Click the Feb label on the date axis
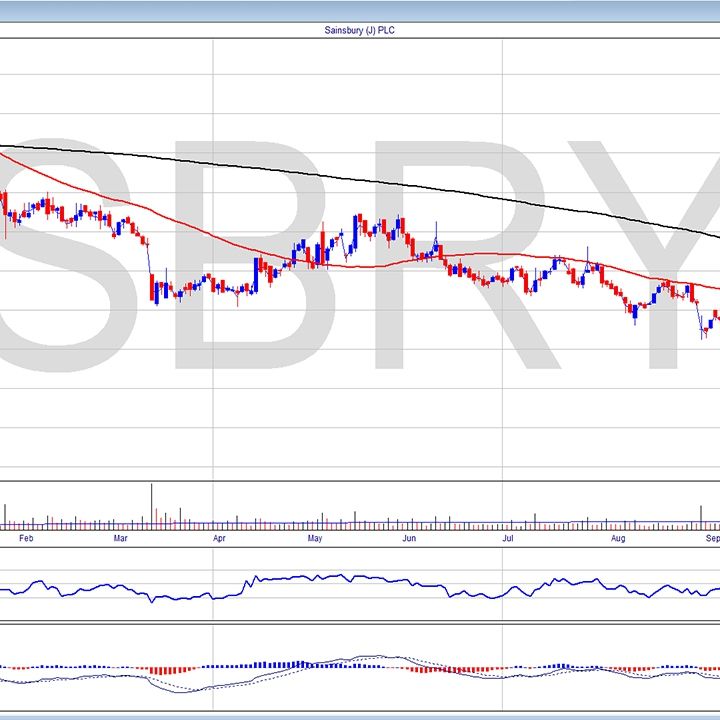 point(26,538)
